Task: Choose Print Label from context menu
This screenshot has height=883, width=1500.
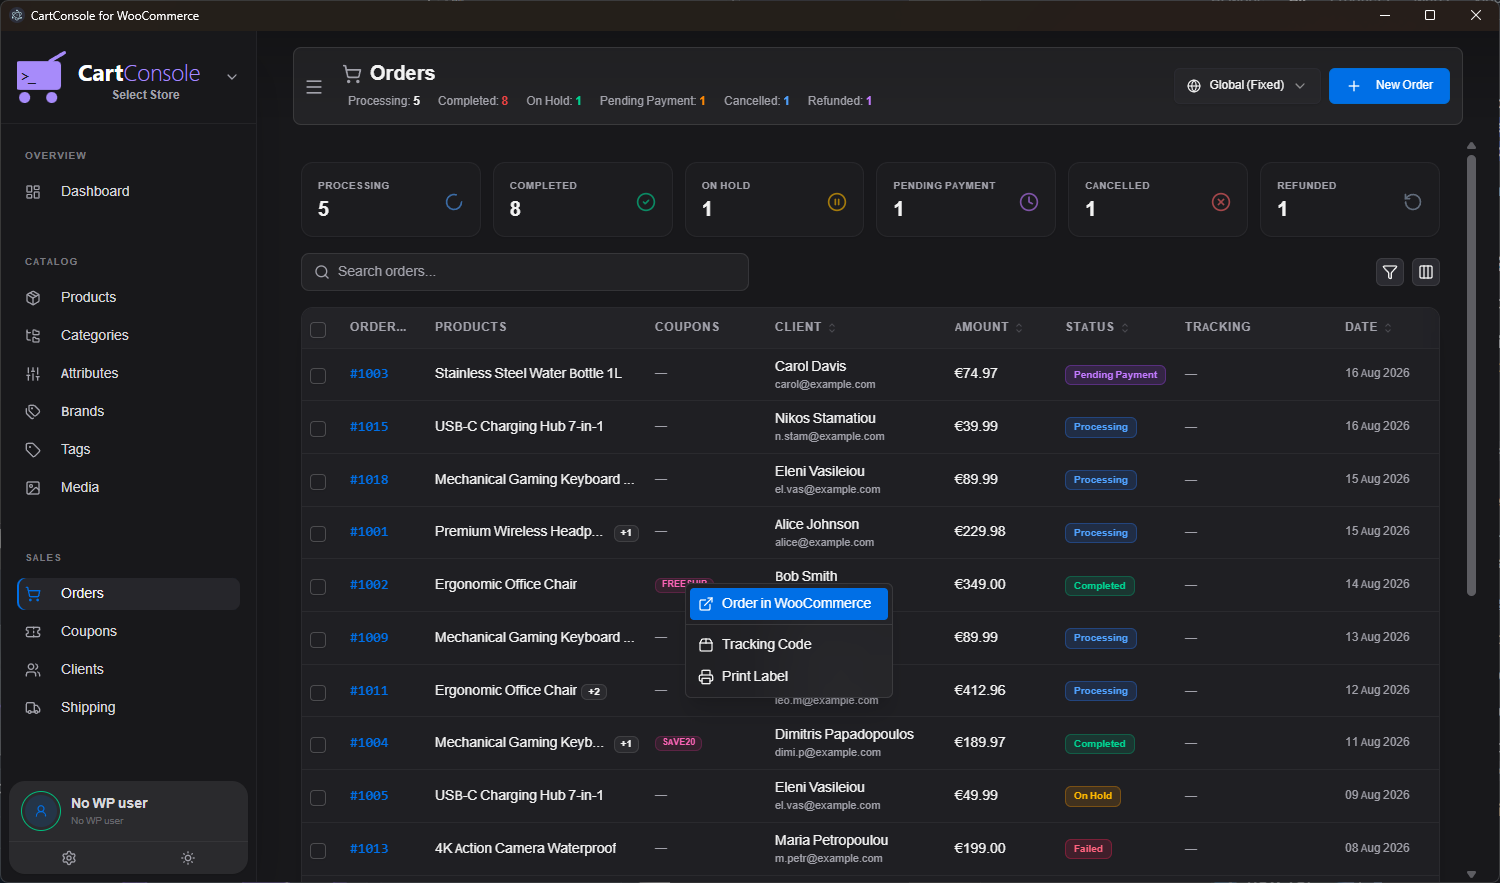Action: coord(789,677)
